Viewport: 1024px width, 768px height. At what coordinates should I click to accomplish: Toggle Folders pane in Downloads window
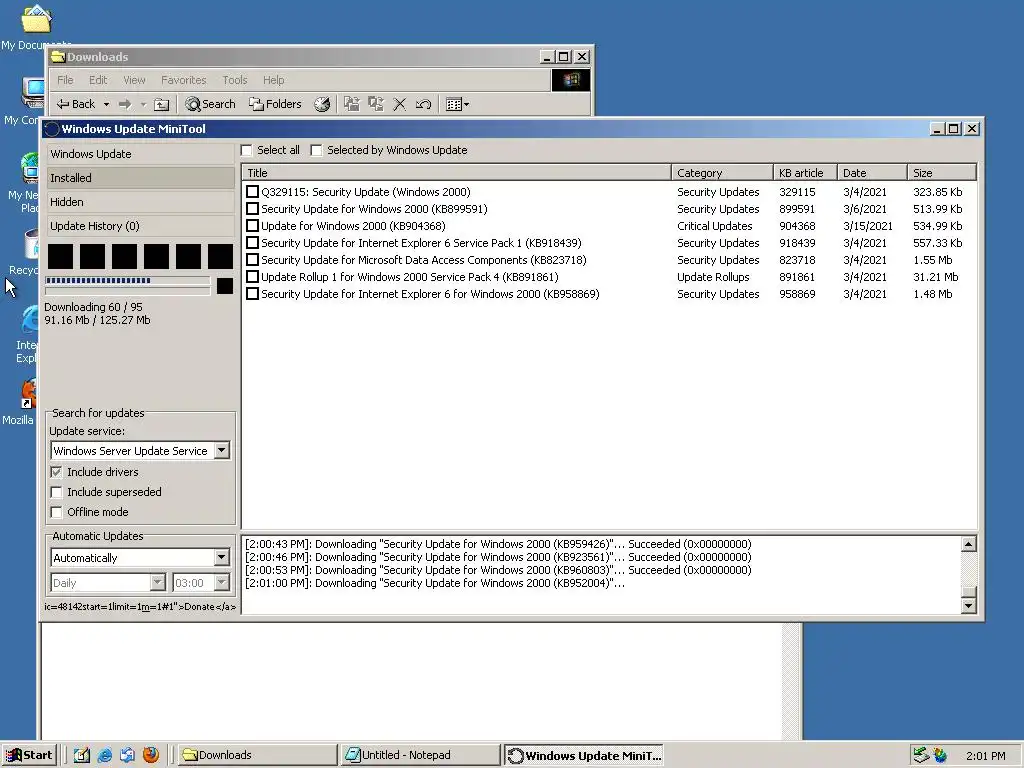coord(276,104)
